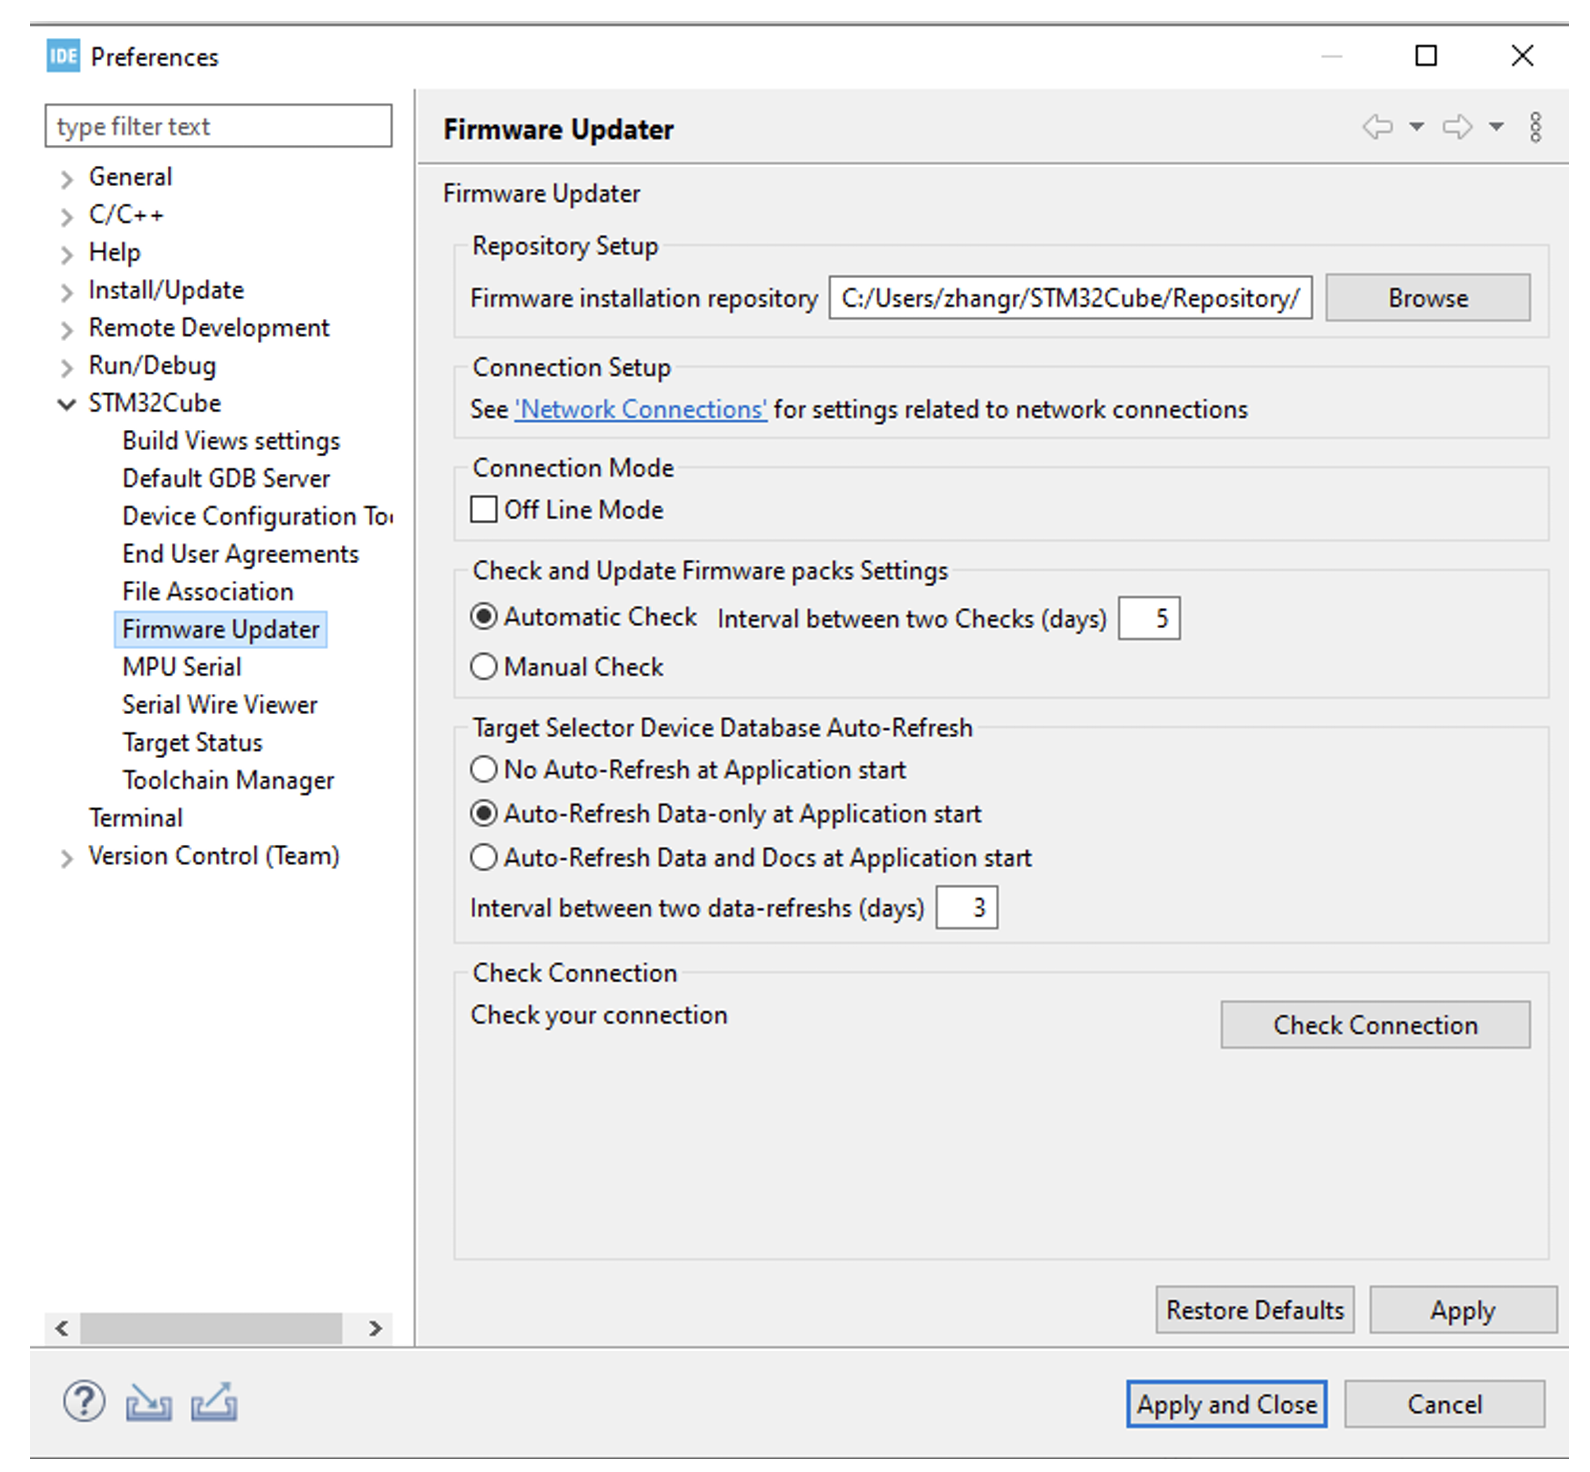Click the export preferences icon
The height and width of the screenshot is (1472, 1590).
(x=214, y=1402)
